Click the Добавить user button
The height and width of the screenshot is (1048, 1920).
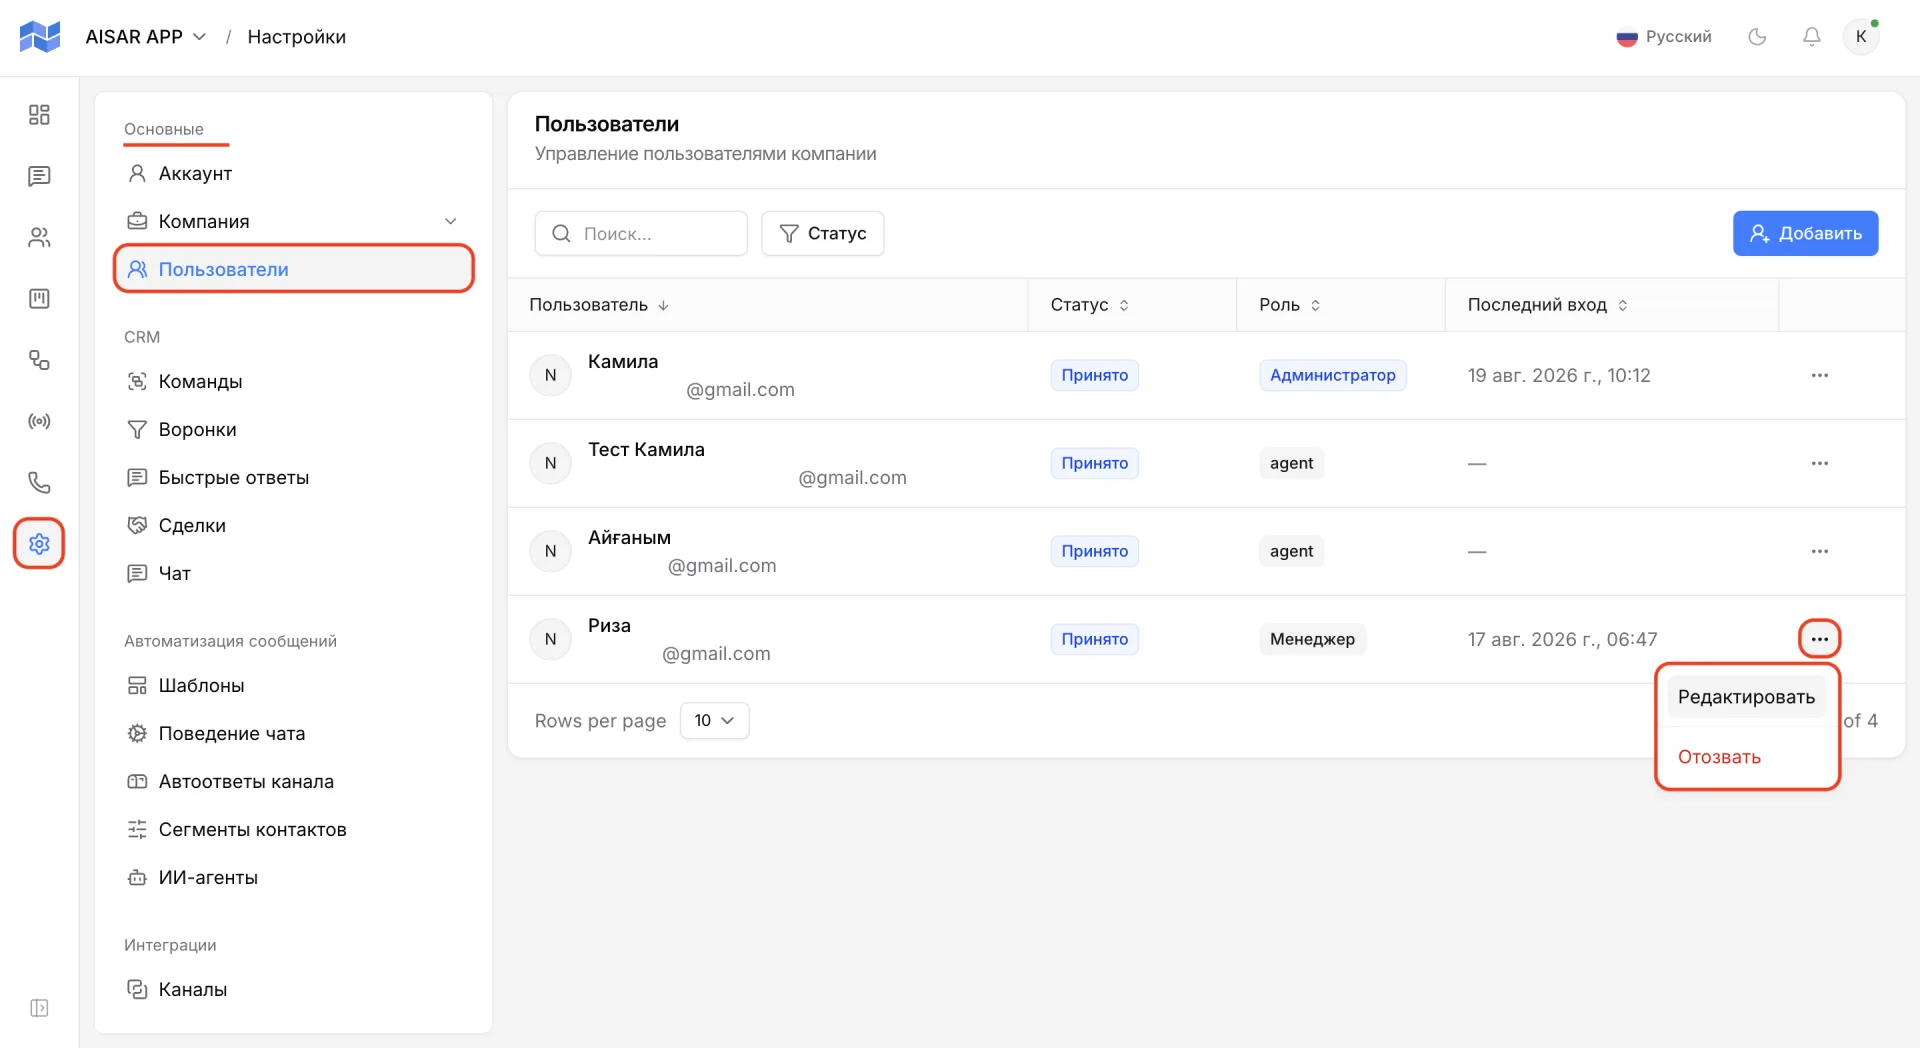point(1805,233)
